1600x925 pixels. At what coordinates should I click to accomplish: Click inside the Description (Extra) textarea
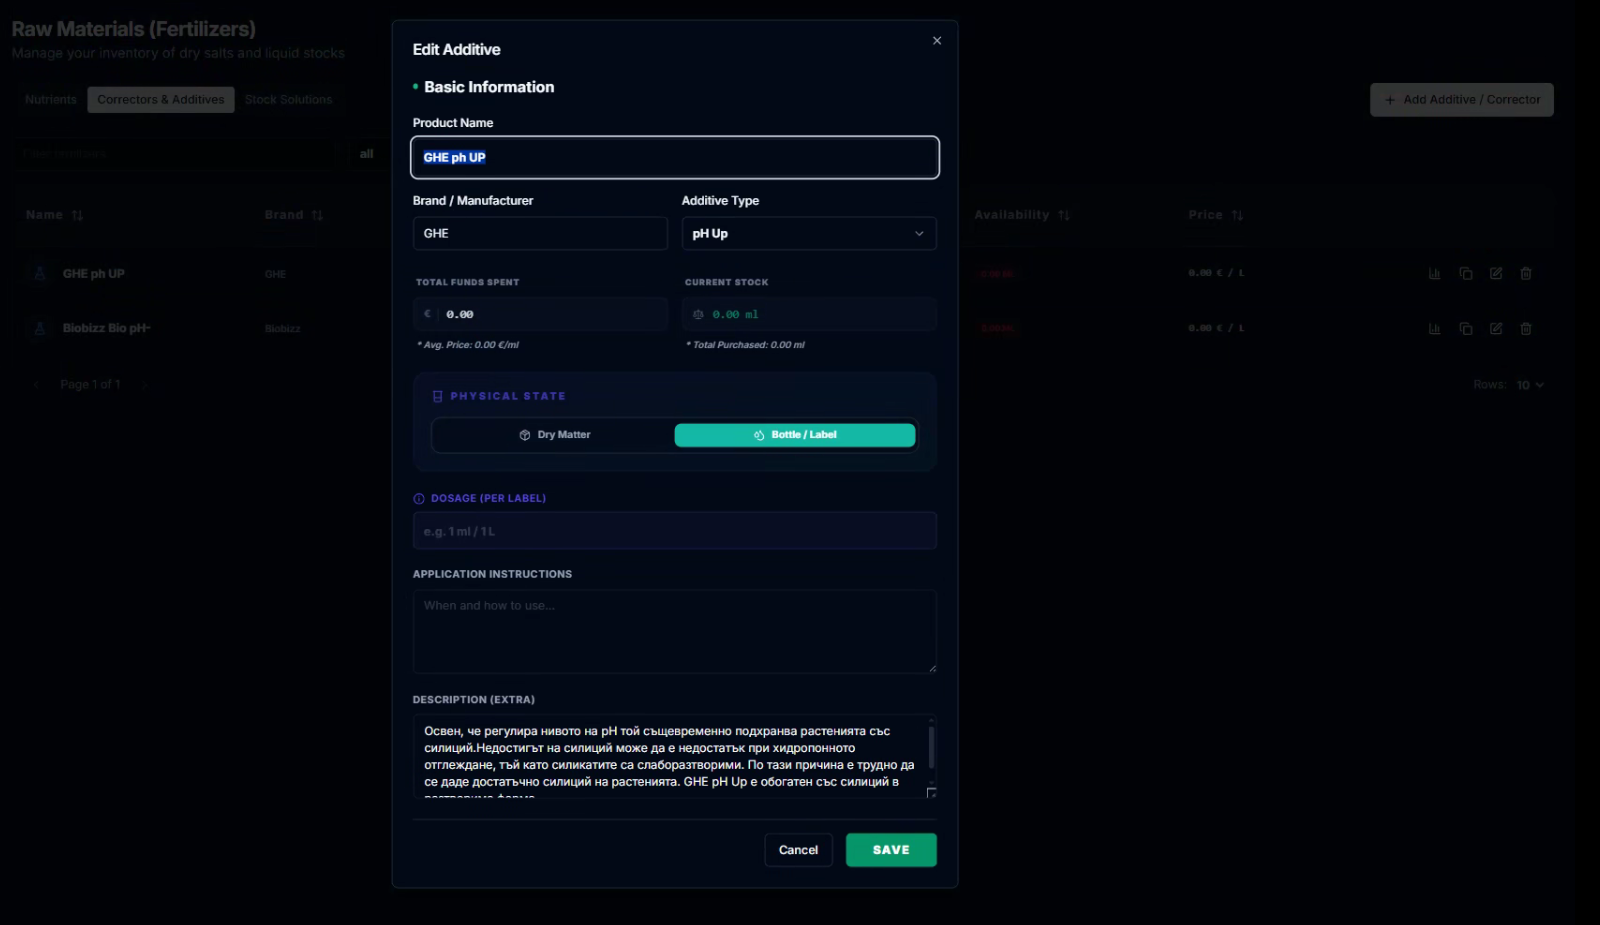click(x=670, y=756)
